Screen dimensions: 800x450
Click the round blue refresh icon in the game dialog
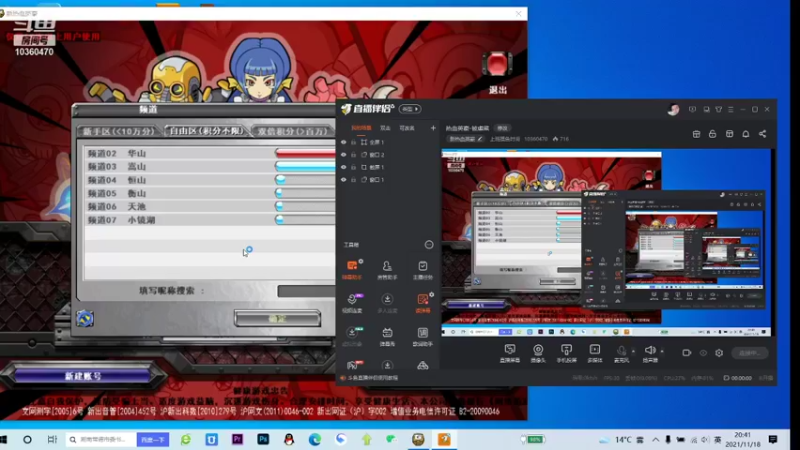[85, 318]
